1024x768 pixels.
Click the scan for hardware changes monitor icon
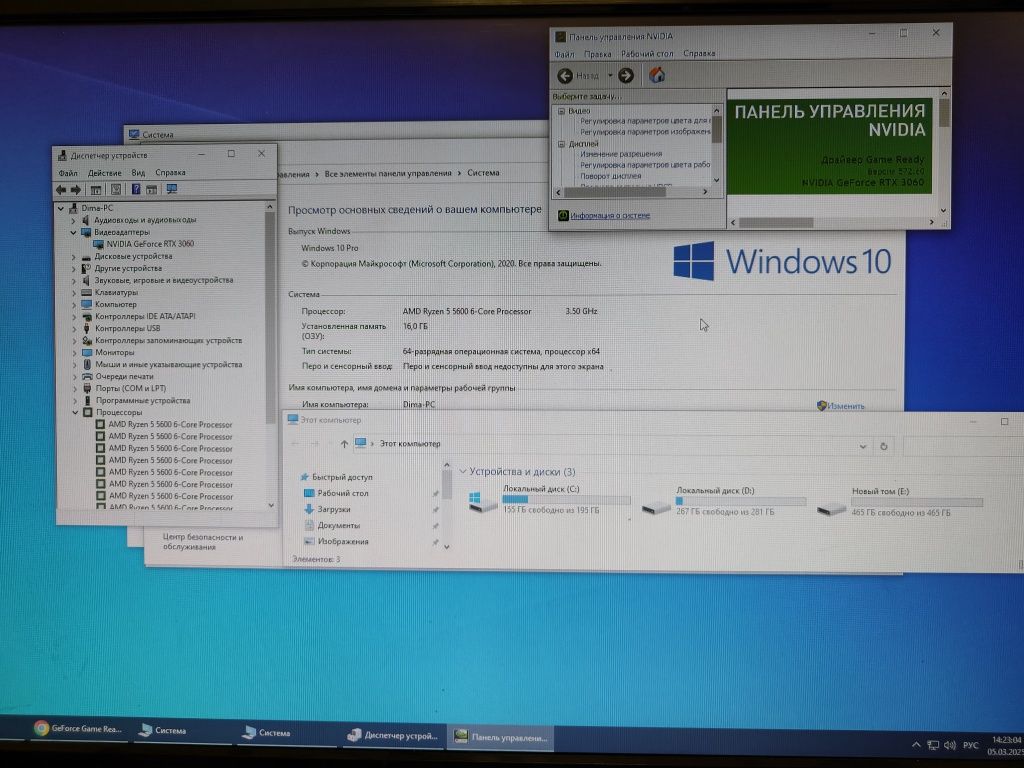click(x=172, y=189)
